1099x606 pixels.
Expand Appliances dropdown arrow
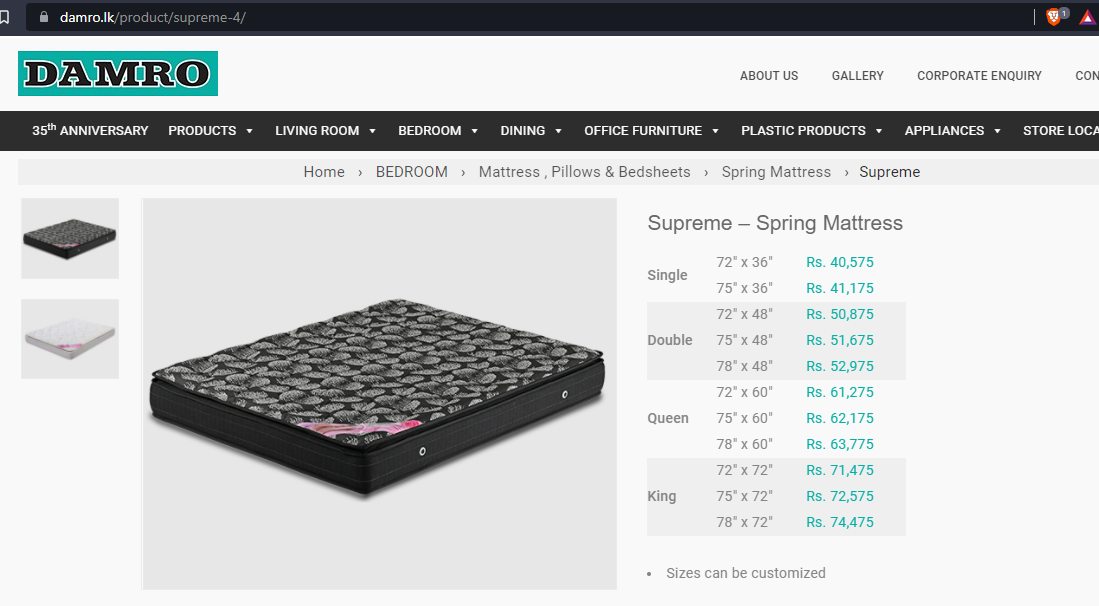997,131
